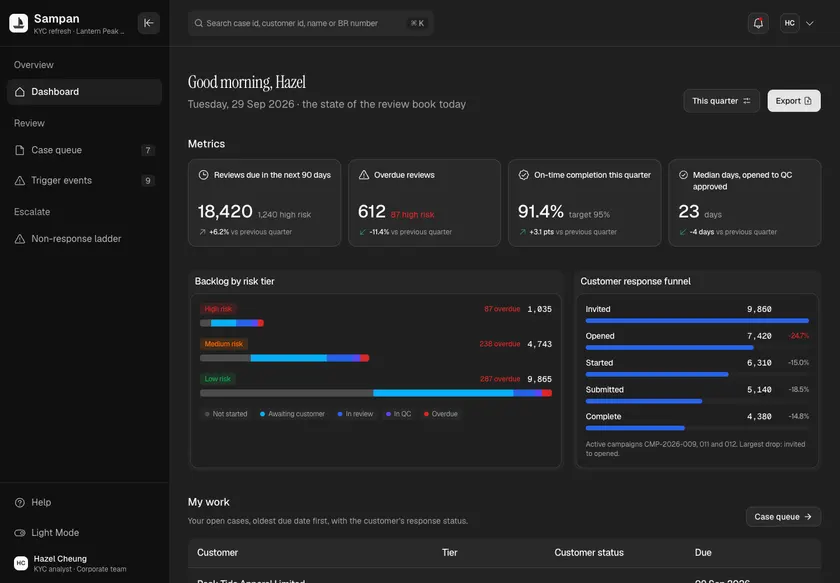Click the Tier column header

pos(449,552)
